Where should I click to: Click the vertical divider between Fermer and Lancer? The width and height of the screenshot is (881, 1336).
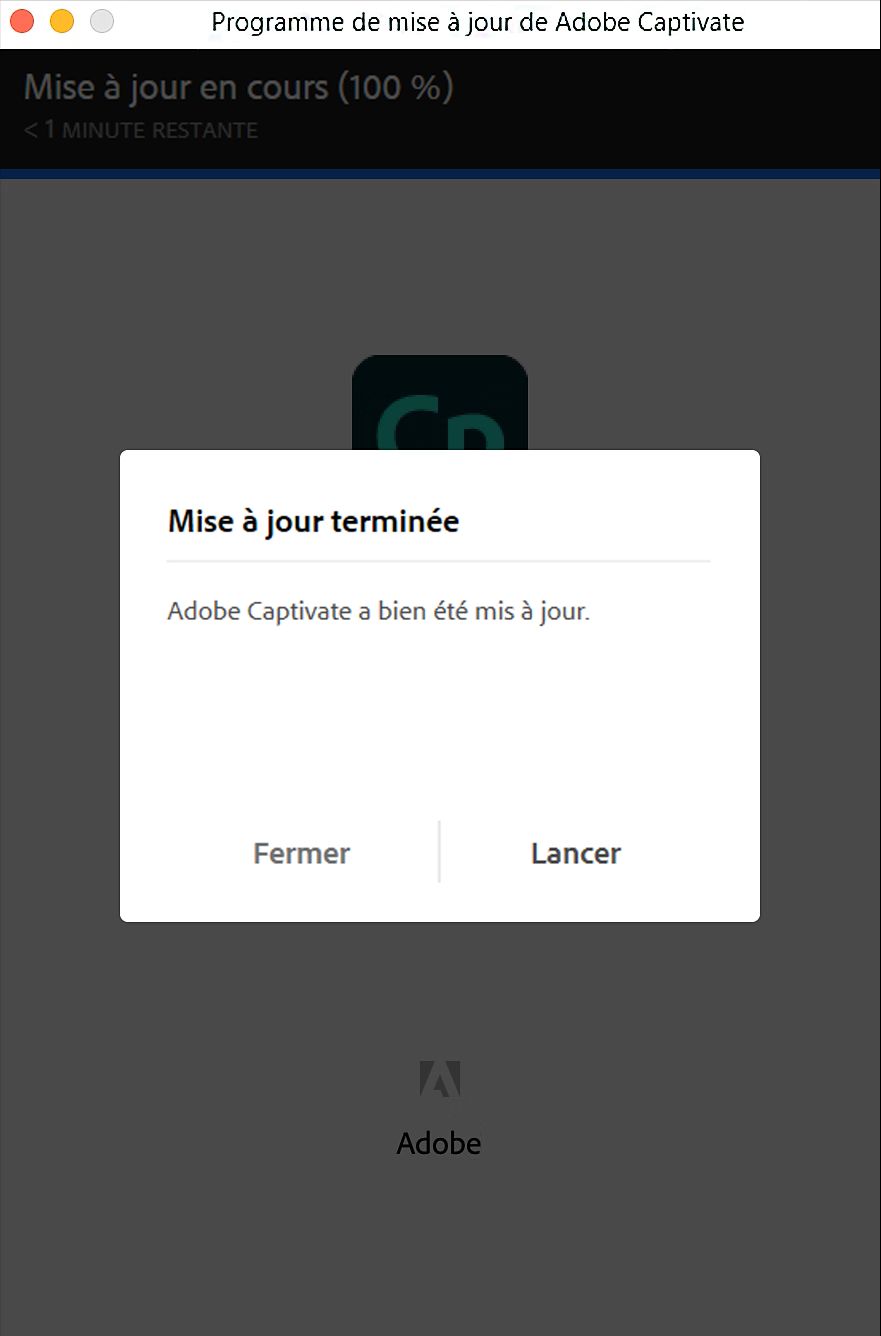(439, 852)
